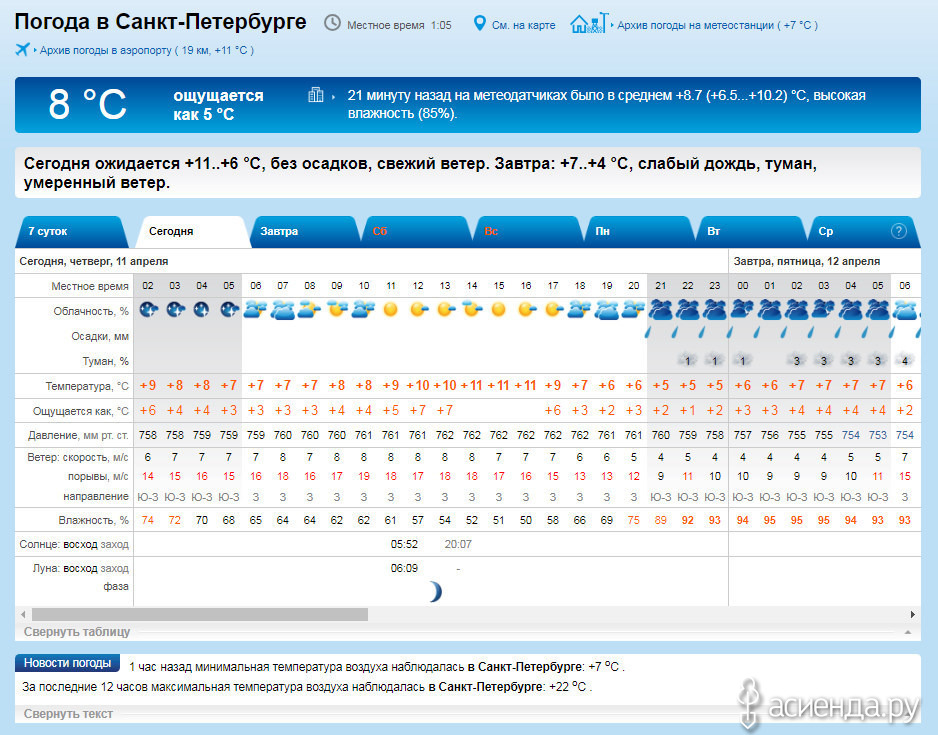Click the map pin icon
Viewport: 938px width, 735px height.
[479, 23]
